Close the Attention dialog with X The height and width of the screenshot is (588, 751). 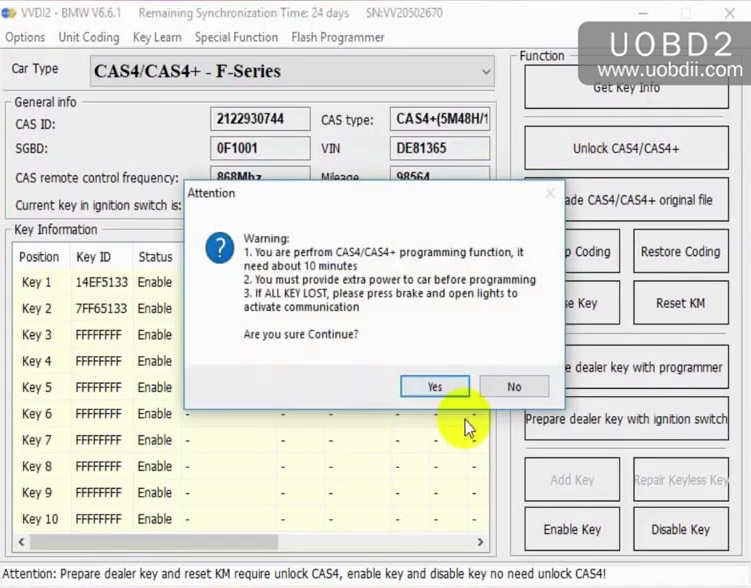(x=550, y=193)
